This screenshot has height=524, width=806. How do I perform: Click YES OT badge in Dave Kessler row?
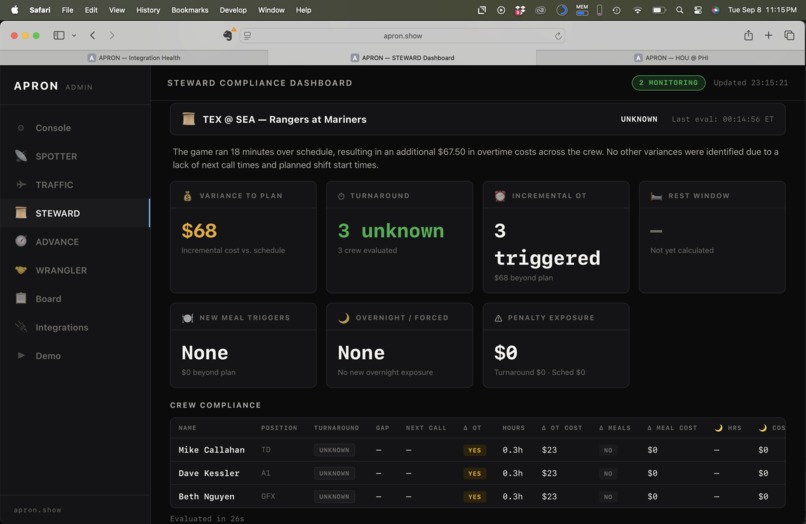coord(474,474)
